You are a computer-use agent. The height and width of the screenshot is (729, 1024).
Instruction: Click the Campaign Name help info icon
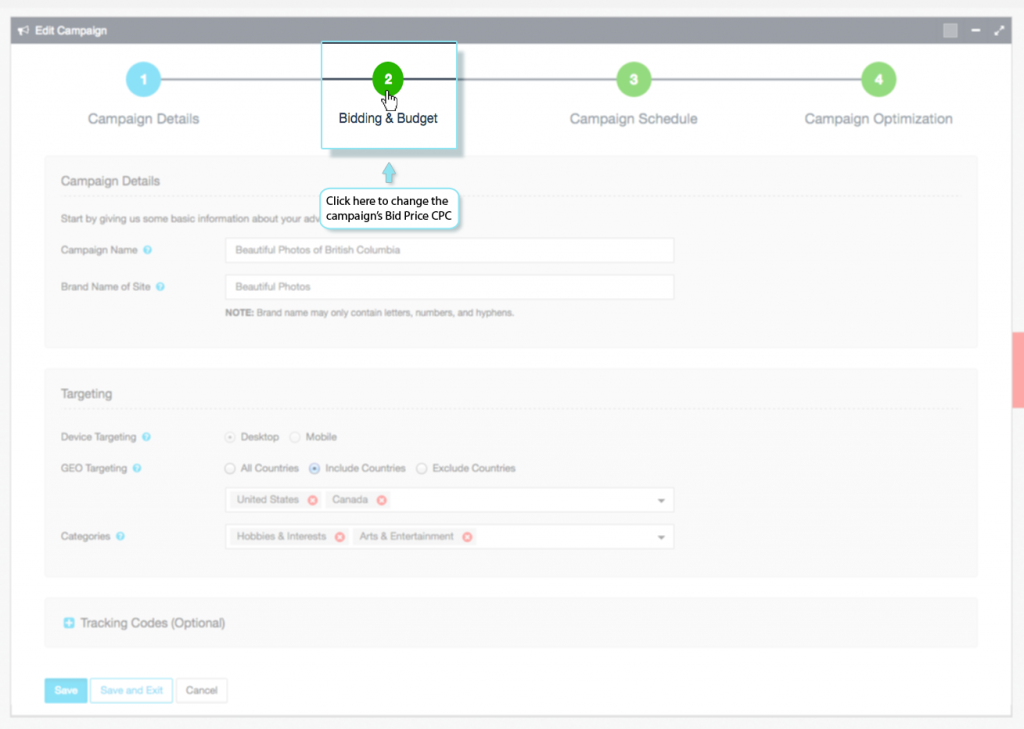(x=148, y=250)
